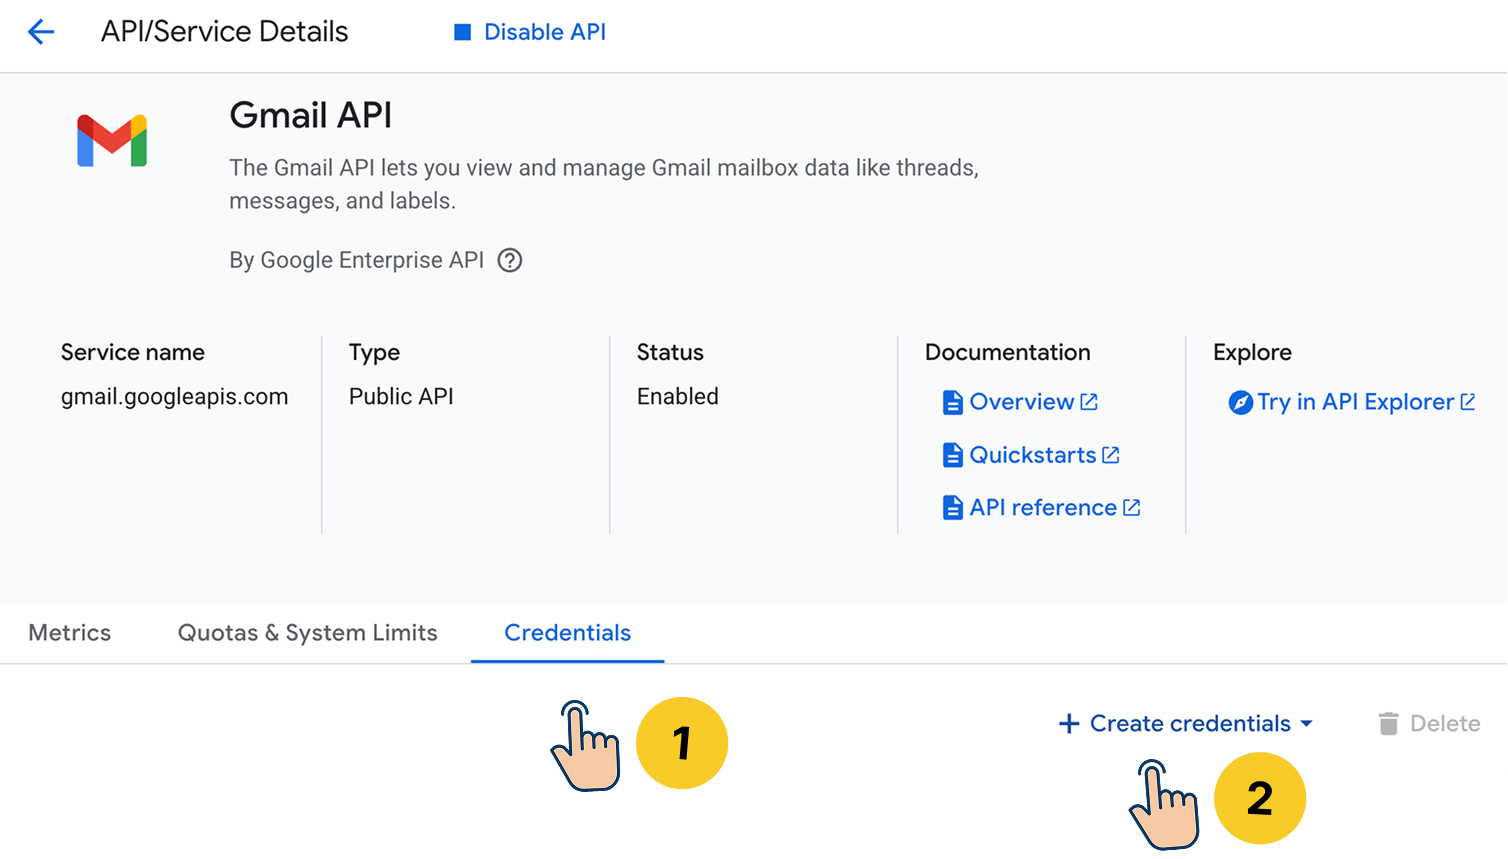Image resolution: width=1508 pixels, height=859 pixels.
Task: Click the document icon beside API reference
Action: coord(953,508)
